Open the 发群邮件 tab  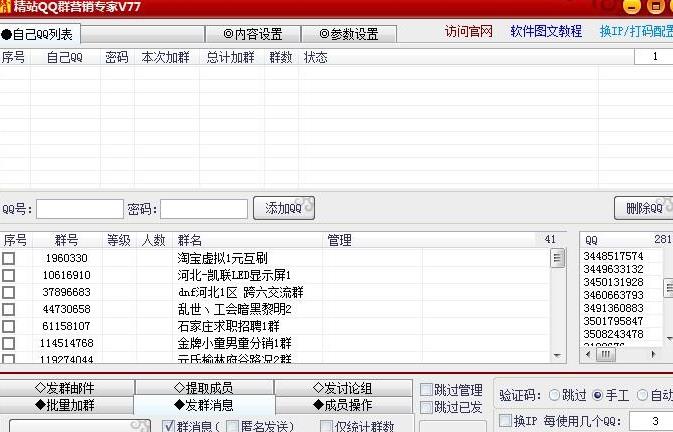67,388
